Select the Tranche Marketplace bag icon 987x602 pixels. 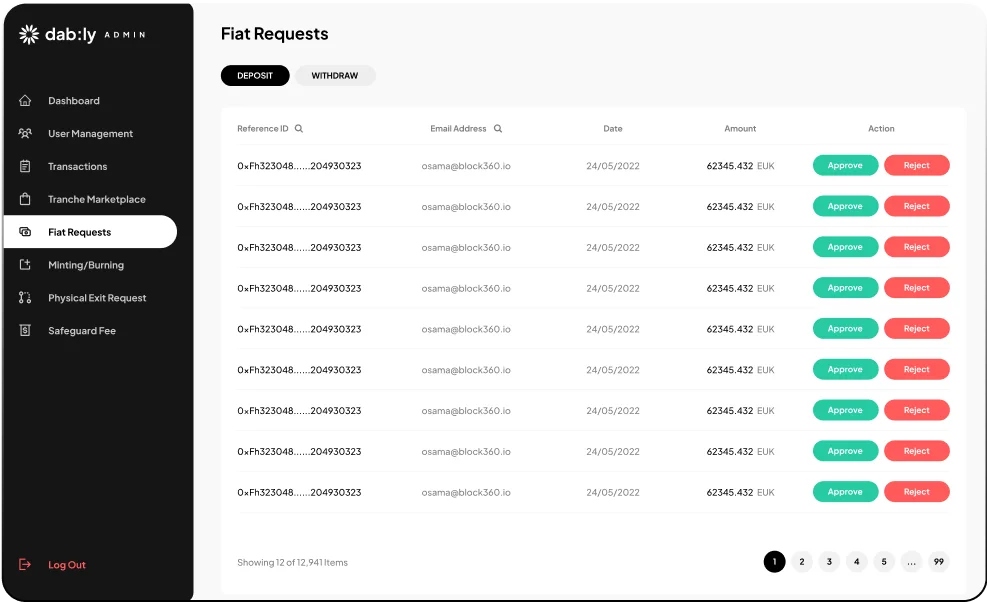click(25, 199)
